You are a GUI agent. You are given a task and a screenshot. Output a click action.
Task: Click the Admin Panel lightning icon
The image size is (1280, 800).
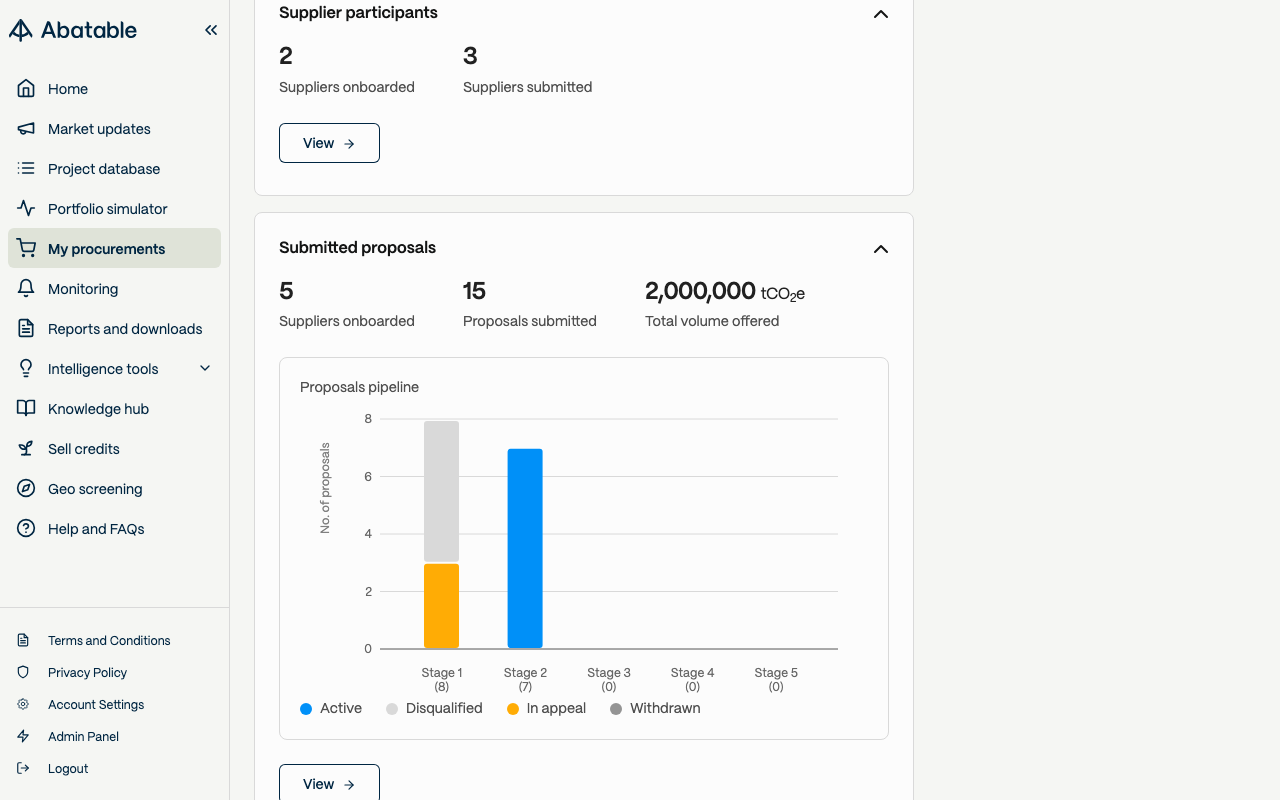pyautogui.click(x=23, y=737)
